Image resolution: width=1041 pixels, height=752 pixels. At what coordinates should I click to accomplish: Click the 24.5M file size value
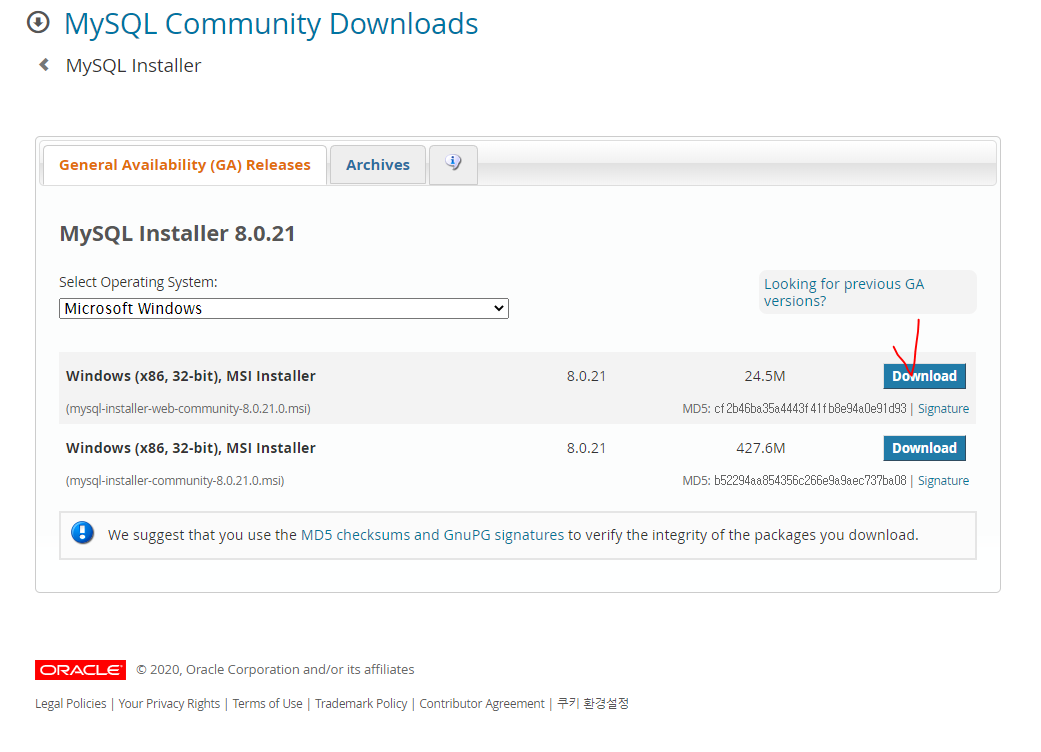(765, 376)
